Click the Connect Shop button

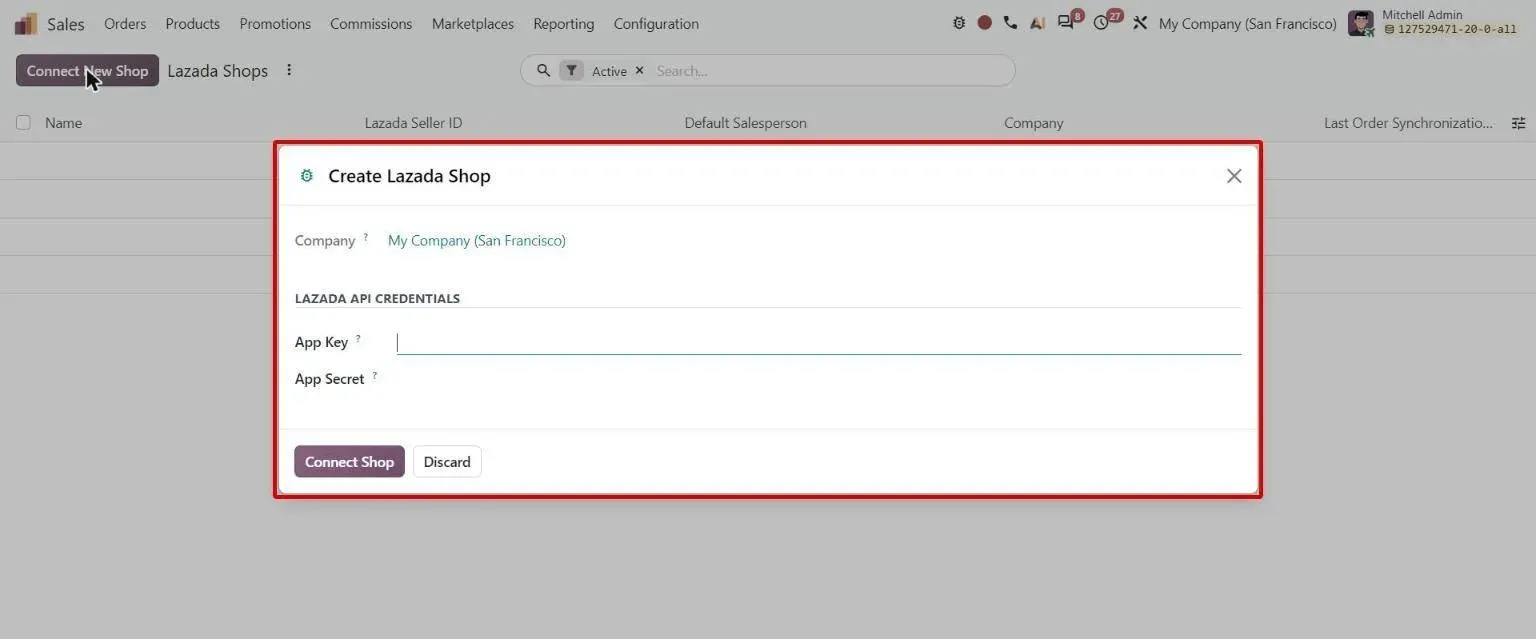coord(349,461)
